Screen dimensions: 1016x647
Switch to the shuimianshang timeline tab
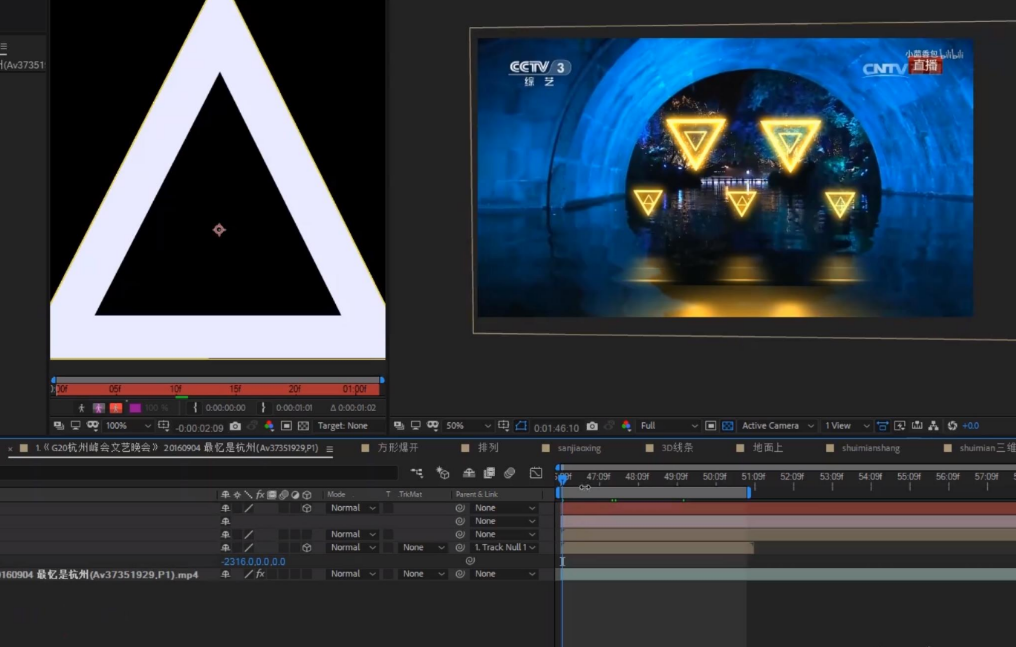[x=870, y=448]
